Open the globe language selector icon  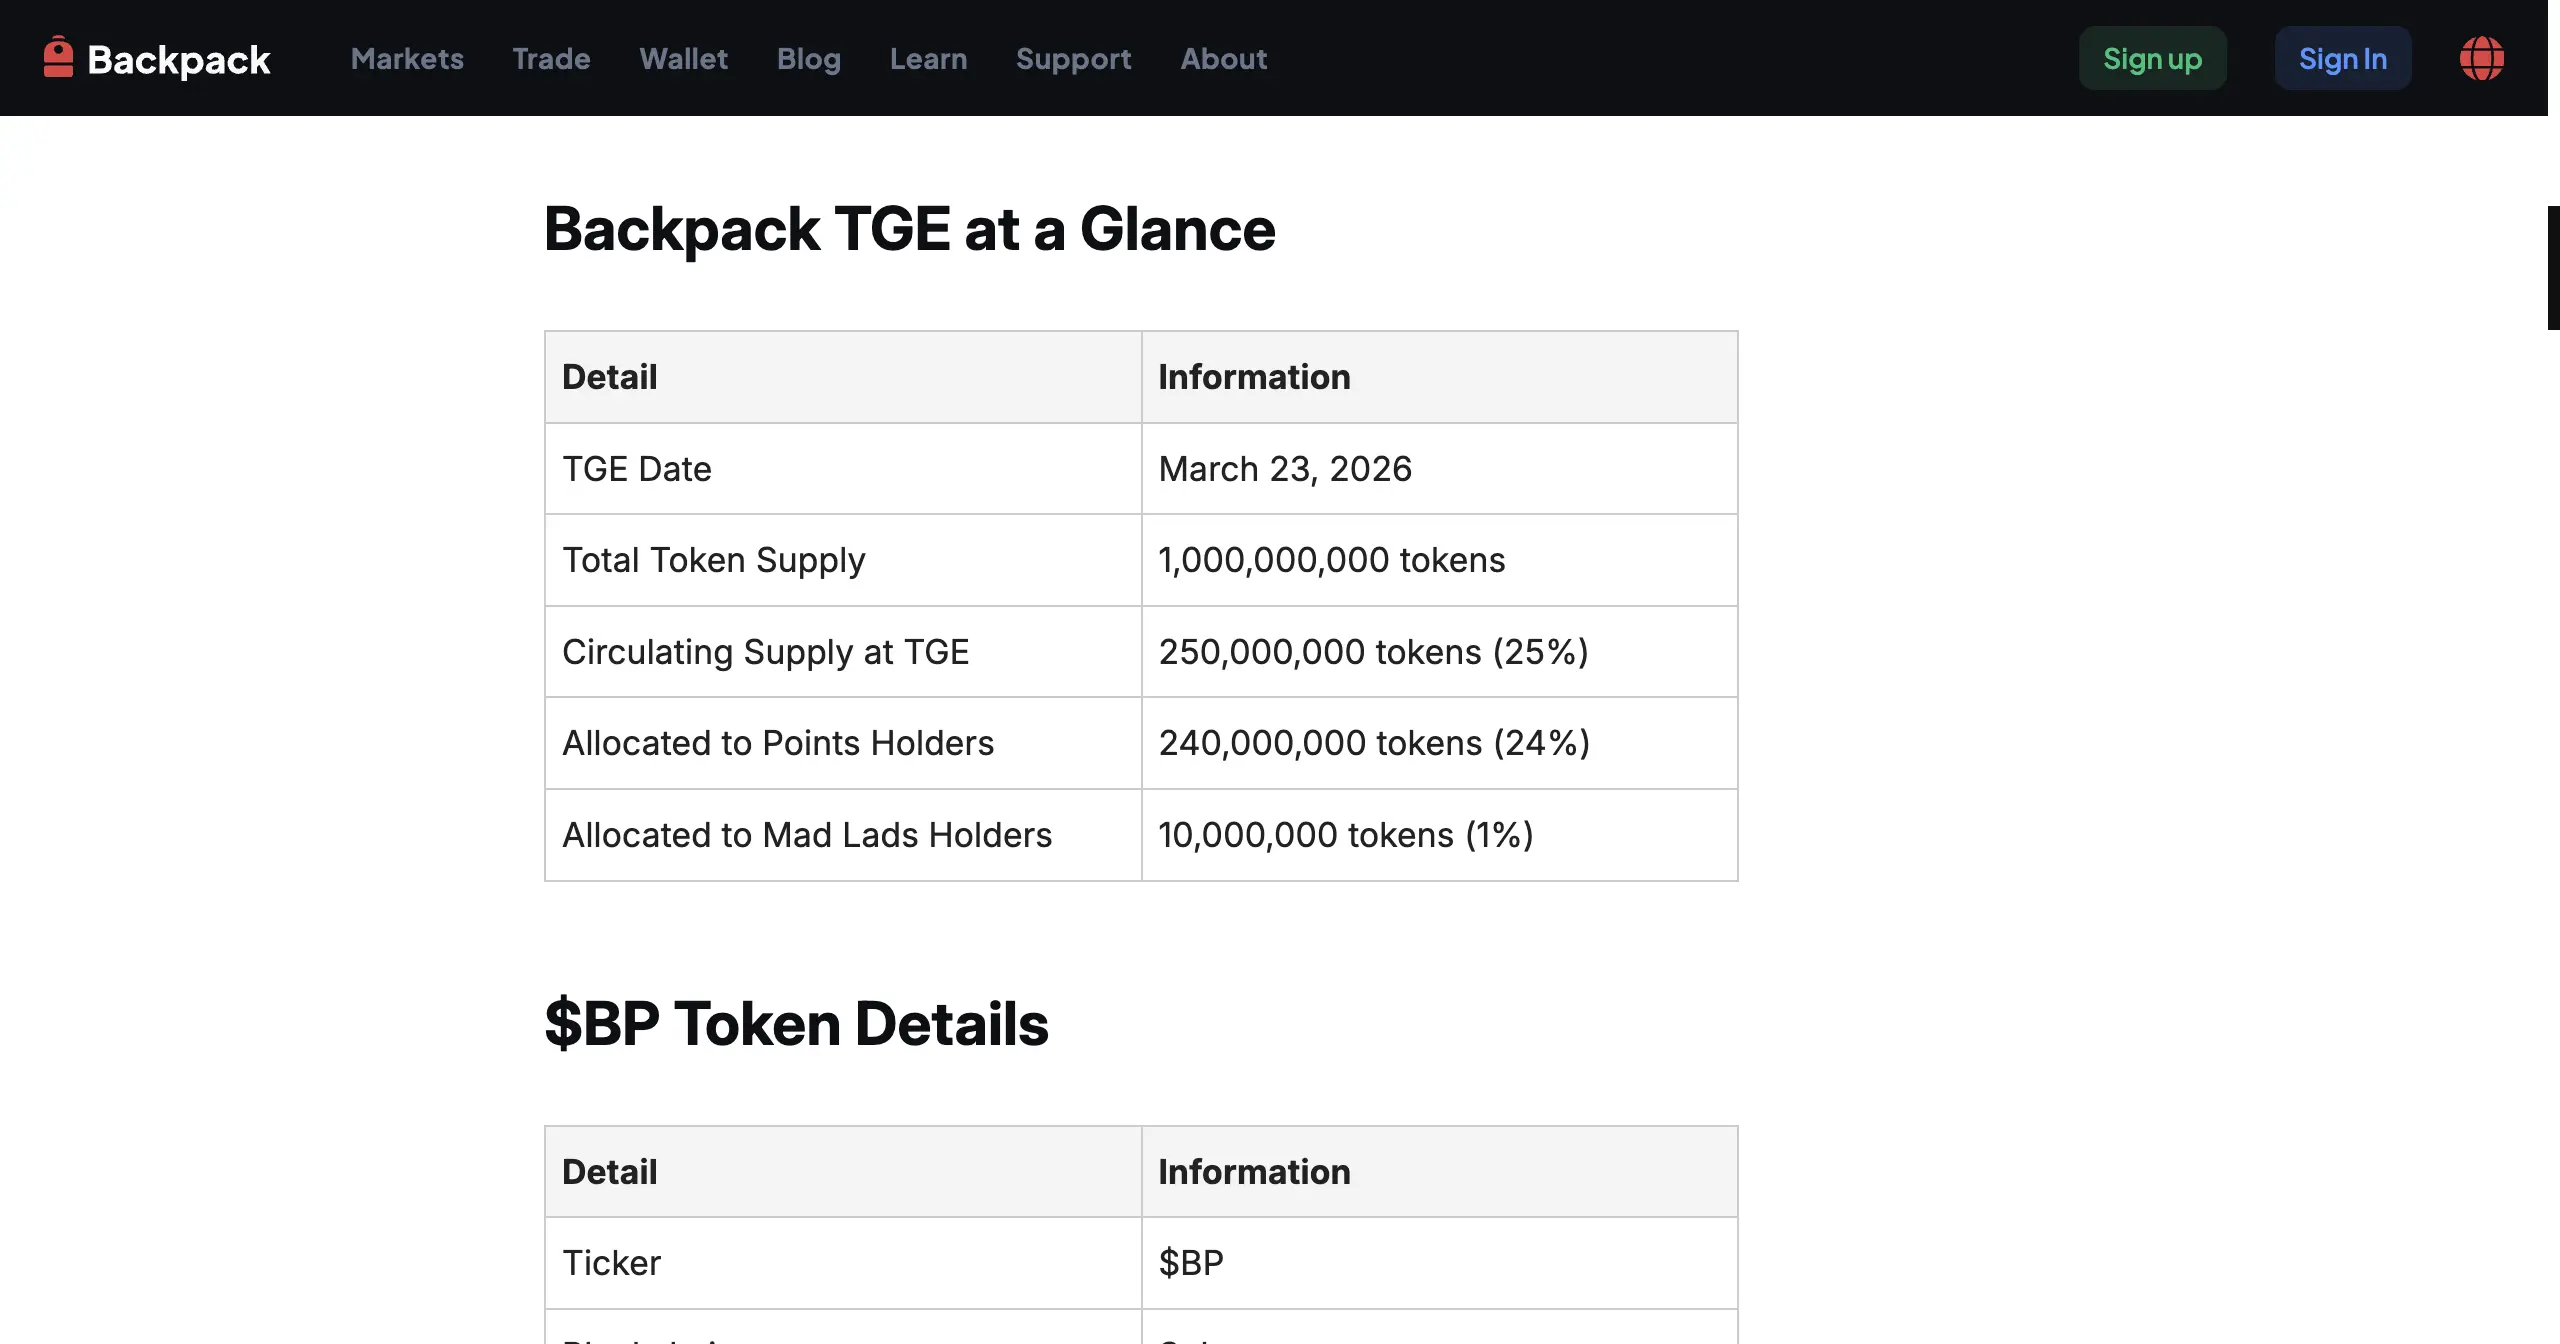[2482, 58]
